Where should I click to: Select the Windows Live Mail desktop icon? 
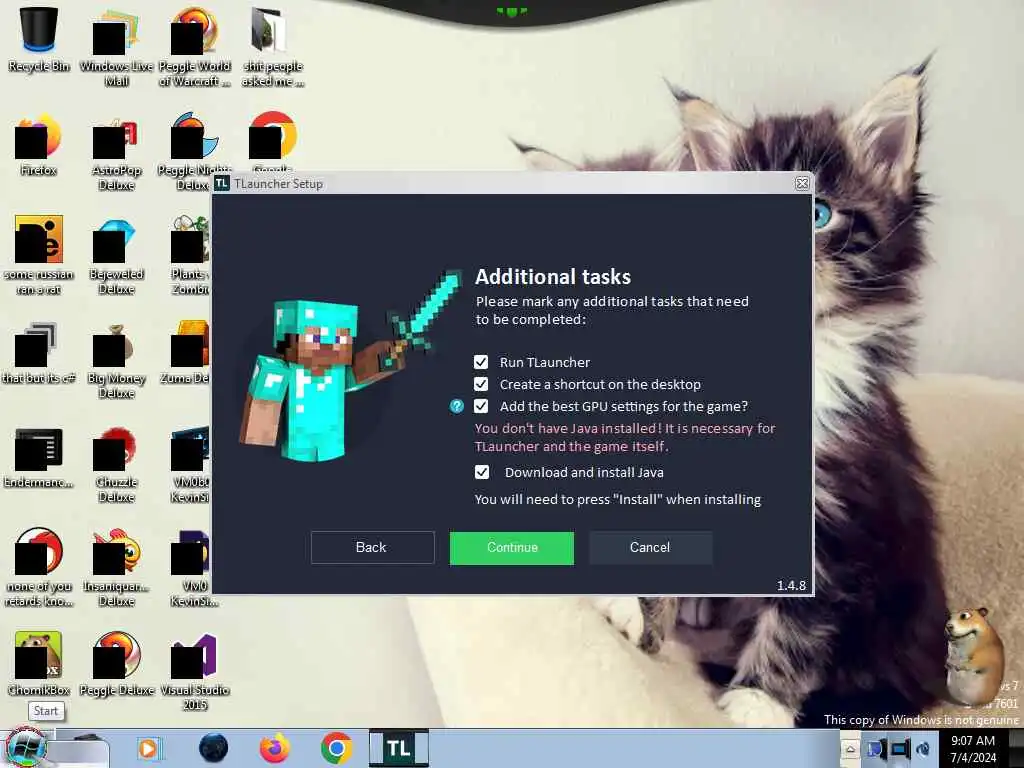(x=116, y=47)
